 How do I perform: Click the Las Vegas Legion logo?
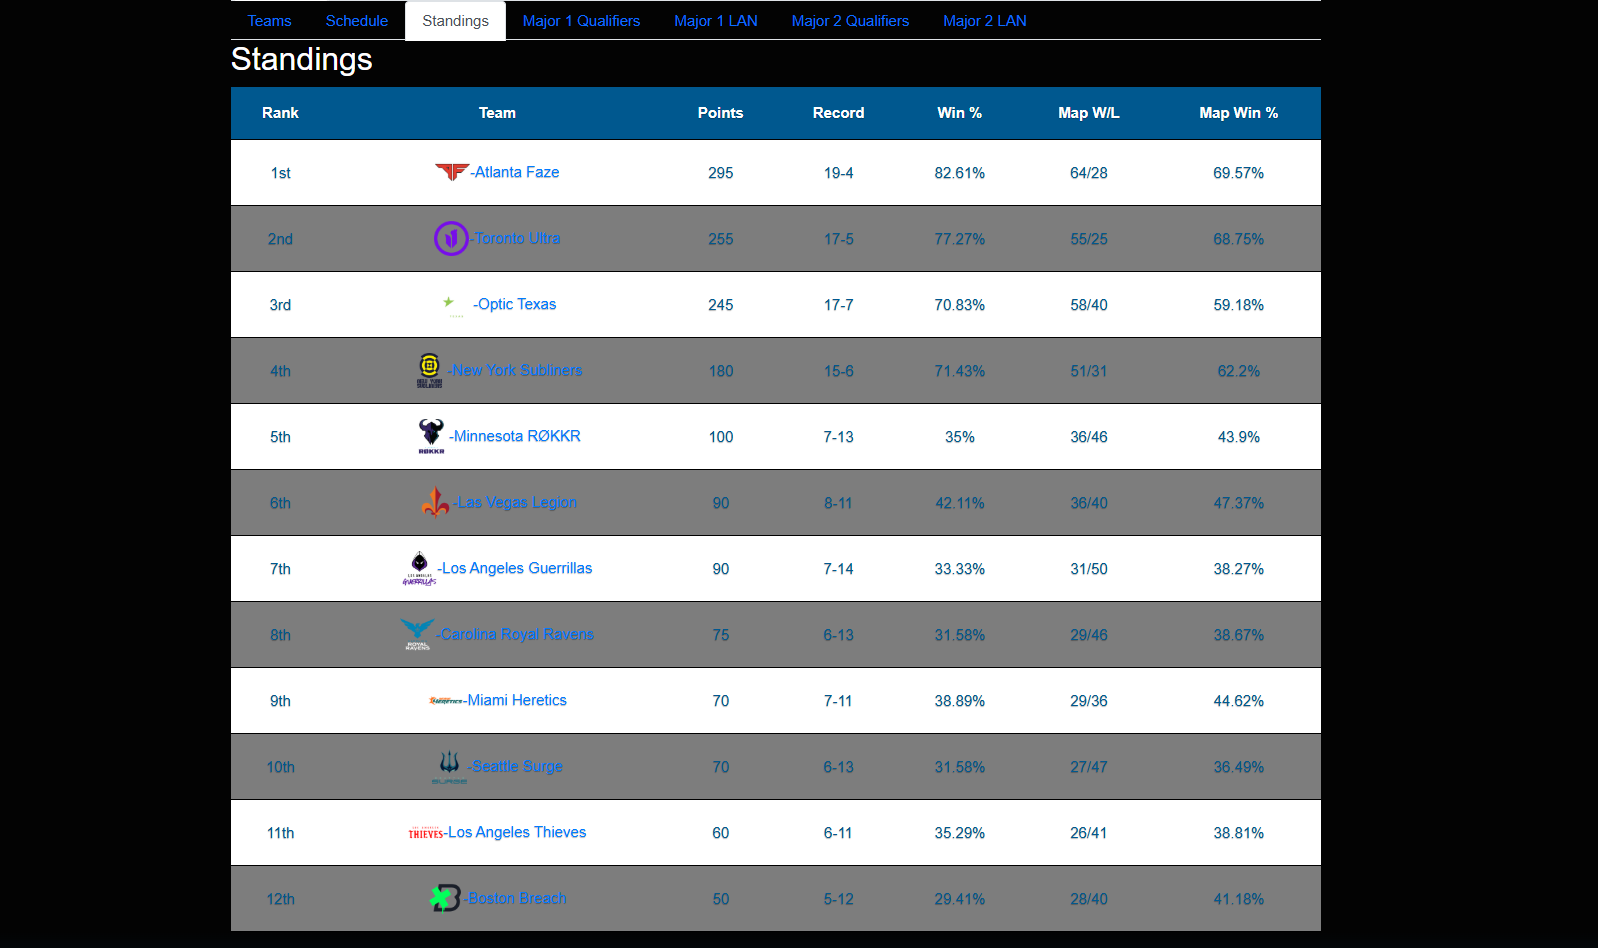(x=435, y=502)
